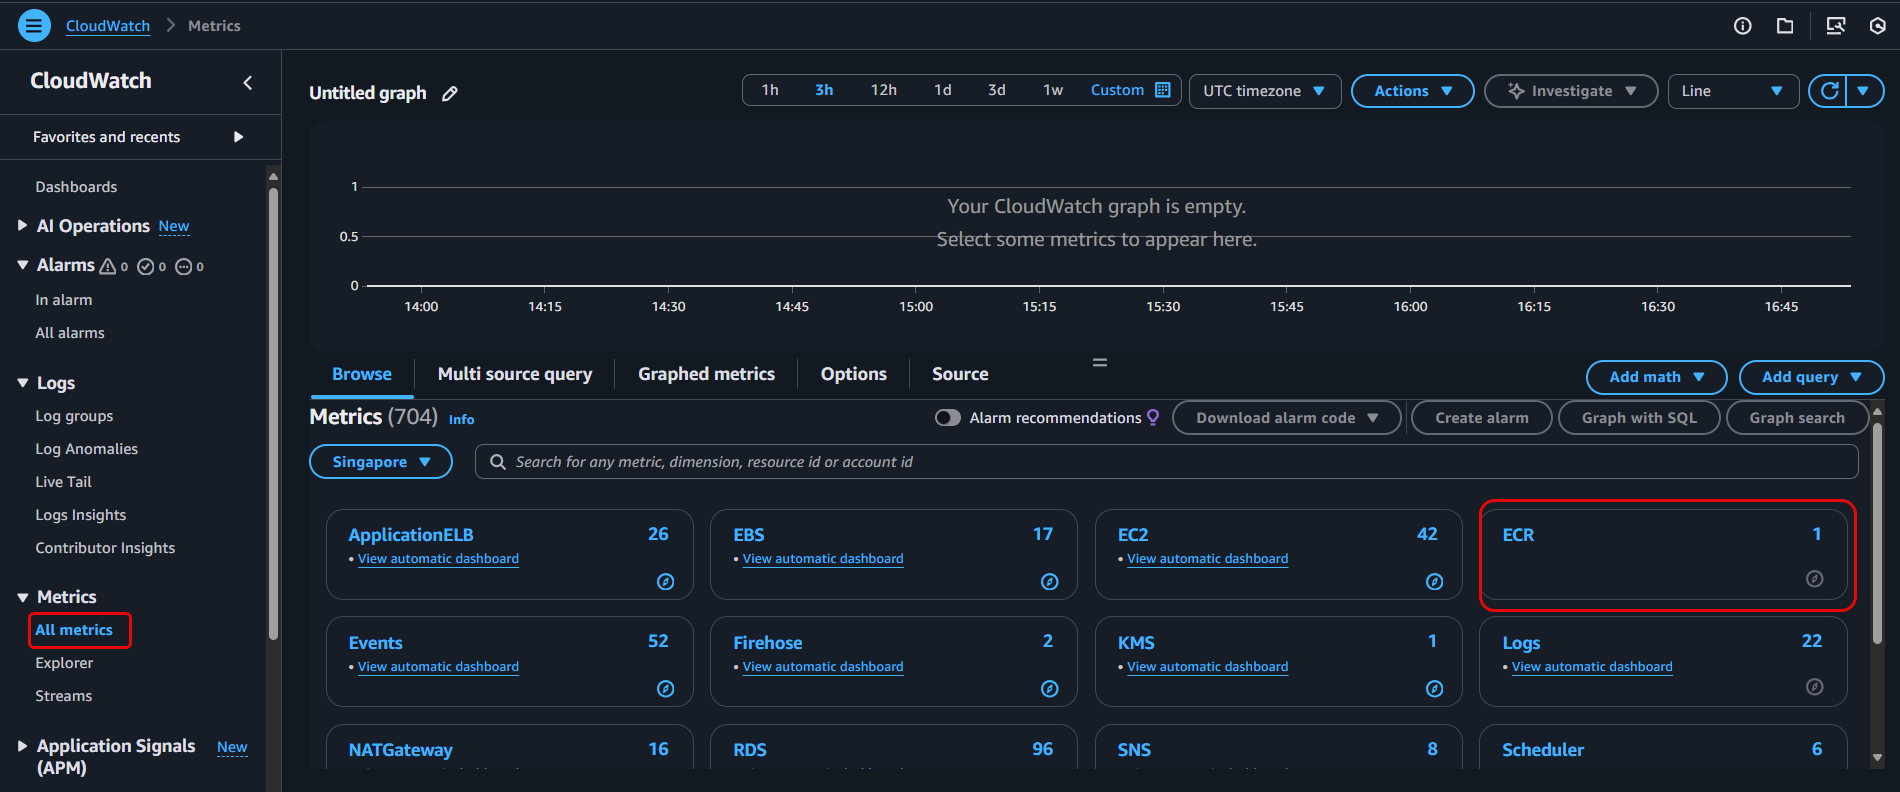Open Dashboards in sidebar
The width and height of the screenshot is (1900, 792).
[x=76, y=187]
